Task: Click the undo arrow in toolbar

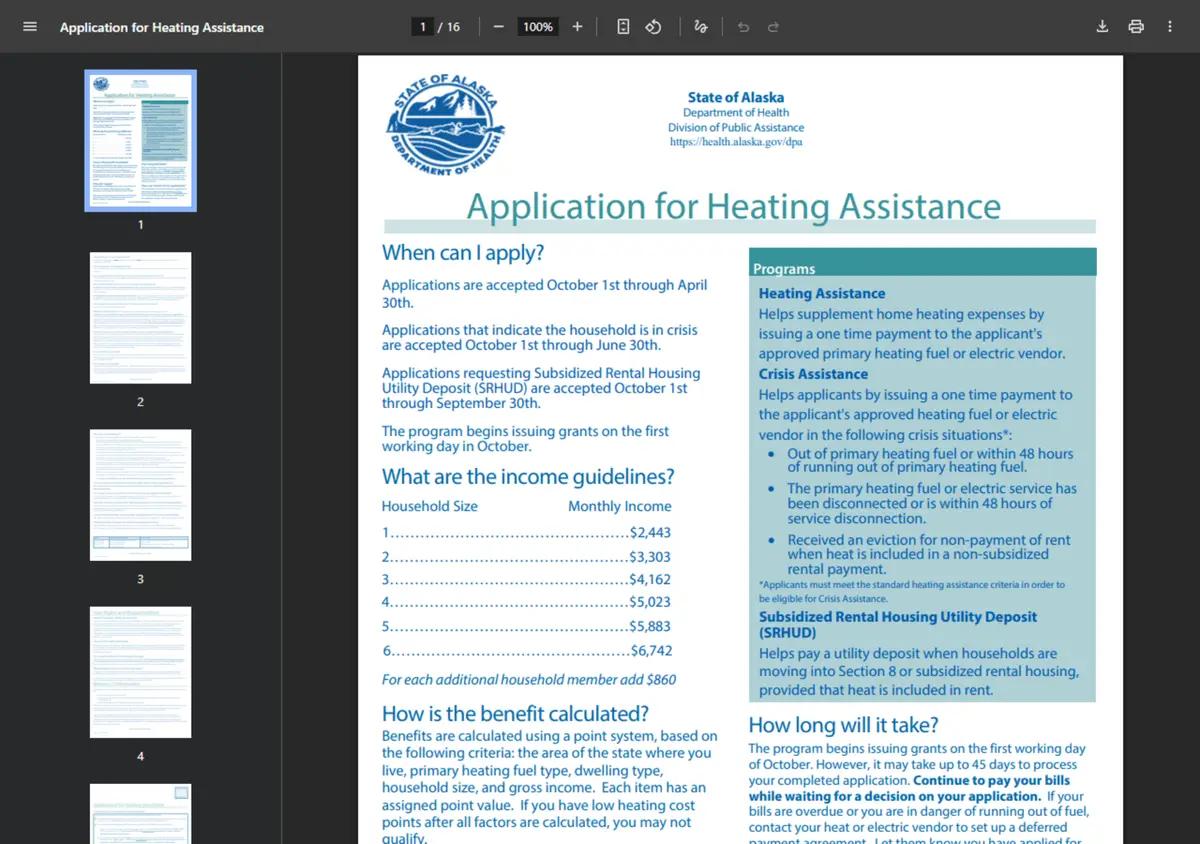Action: [x=743, y=27]
